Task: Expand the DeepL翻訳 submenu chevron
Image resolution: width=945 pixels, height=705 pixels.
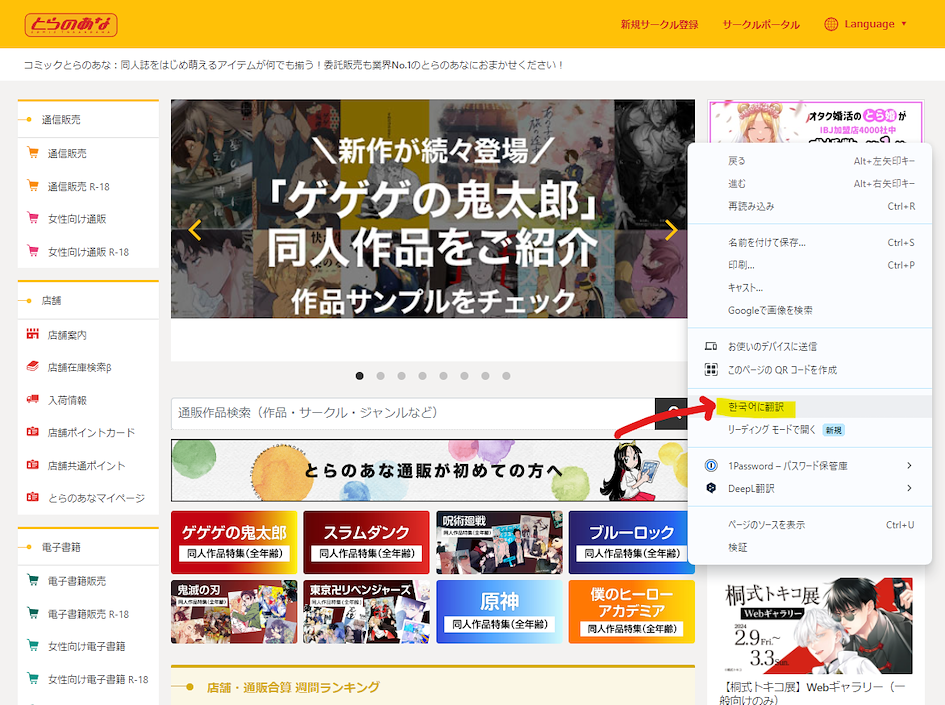Action: click(x=909, y=488)
